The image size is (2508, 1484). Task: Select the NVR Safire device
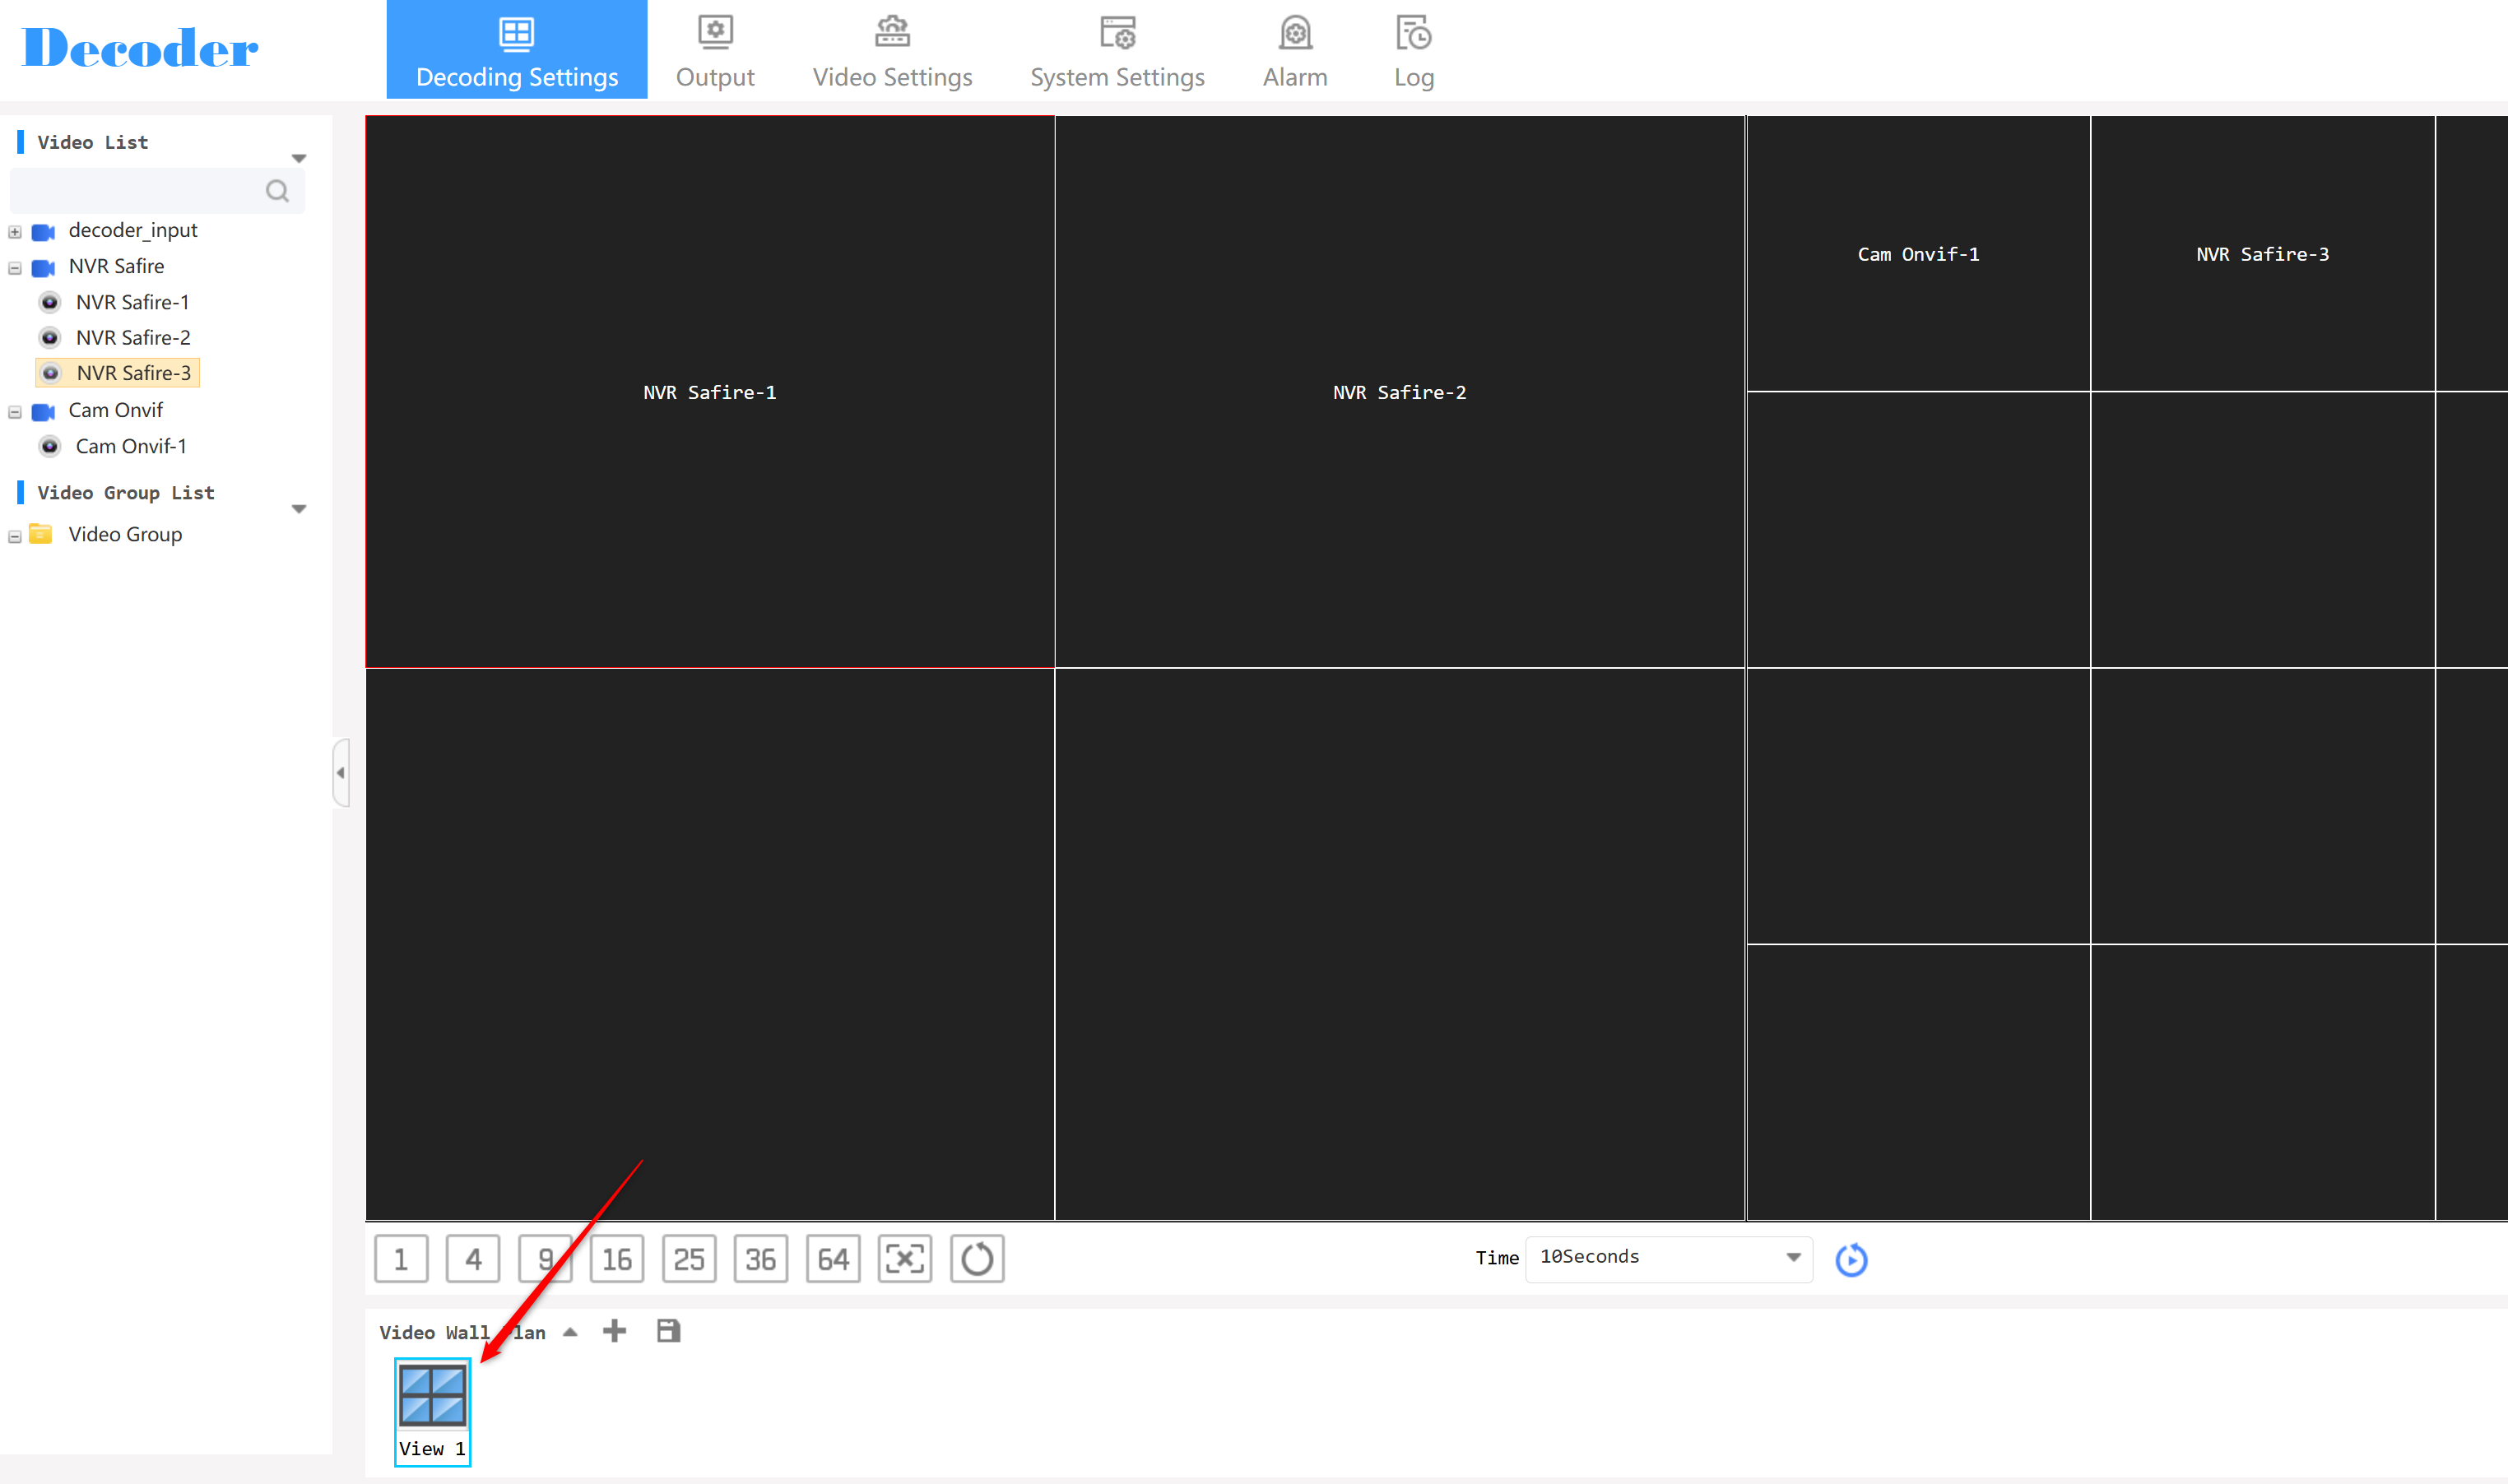(x=116, y=266)
